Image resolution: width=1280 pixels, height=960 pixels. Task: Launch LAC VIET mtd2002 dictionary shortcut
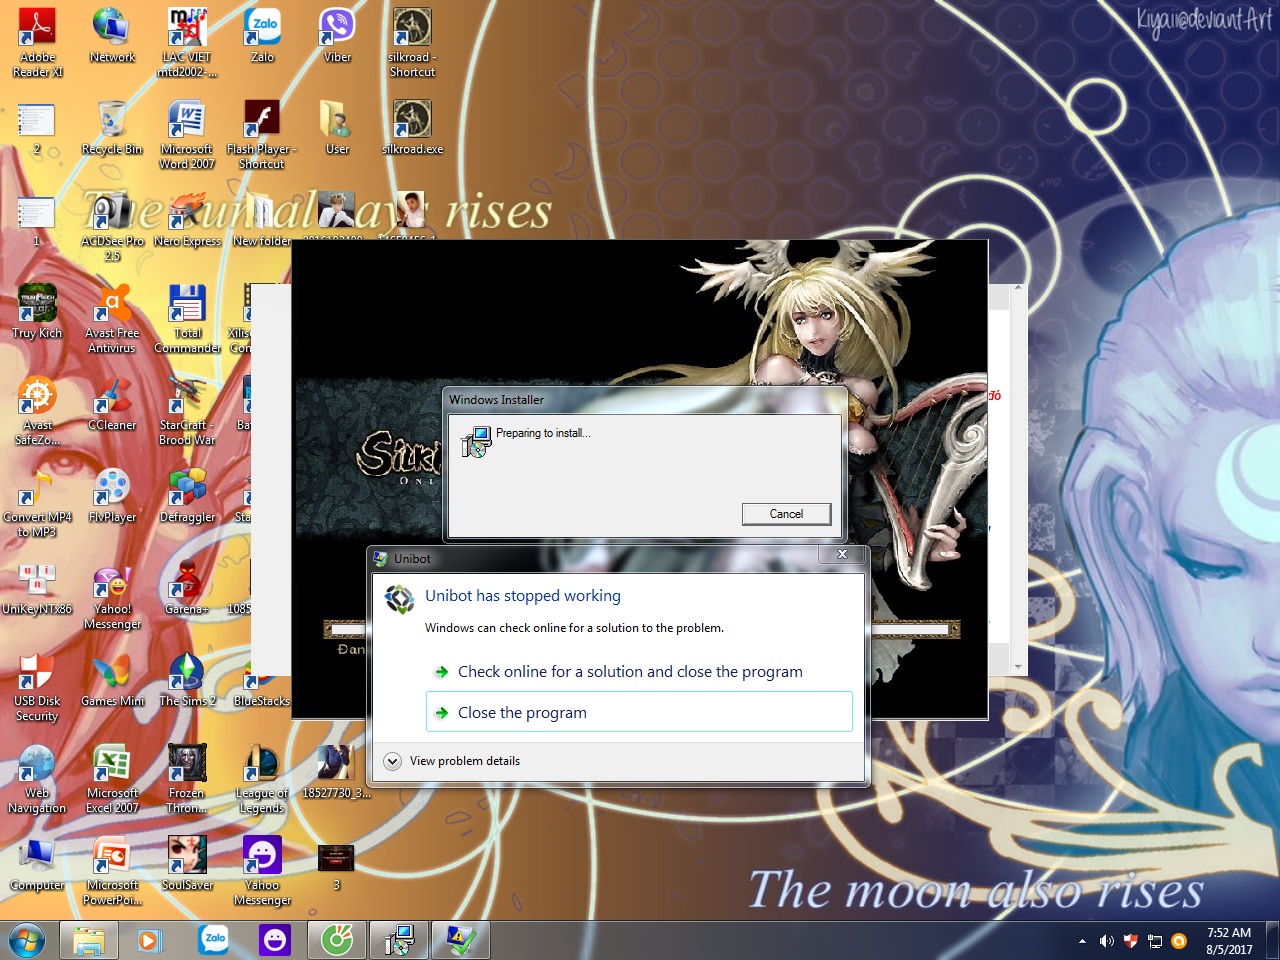coord(187,42)
